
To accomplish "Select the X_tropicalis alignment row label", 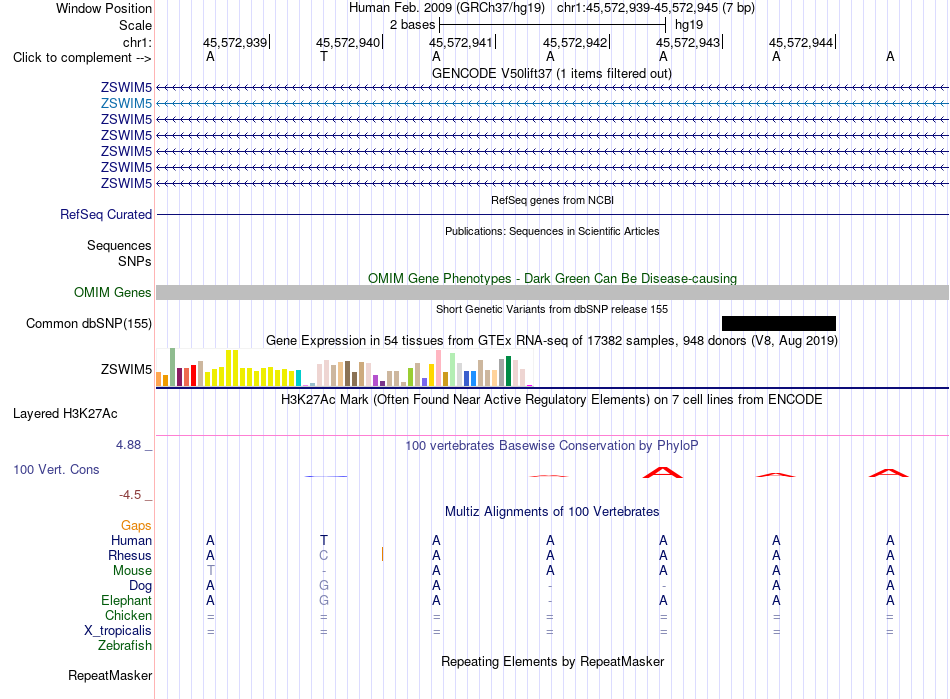I will [x=118, y=631].
